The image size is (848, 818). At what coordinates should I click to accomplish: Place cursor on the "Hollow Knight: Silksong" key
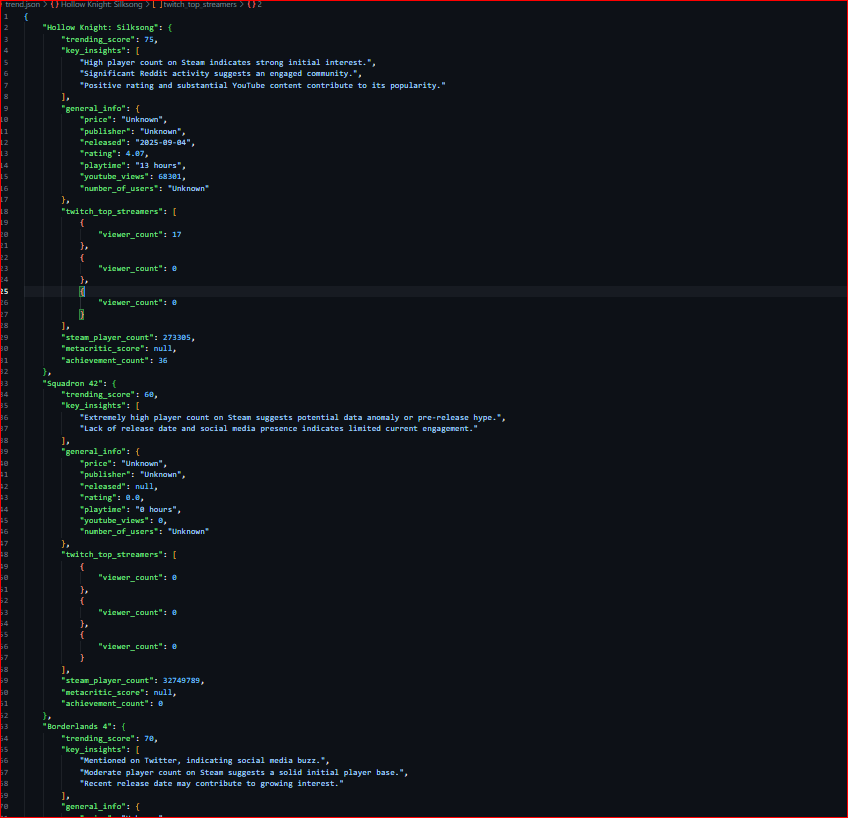pos(101,28)
